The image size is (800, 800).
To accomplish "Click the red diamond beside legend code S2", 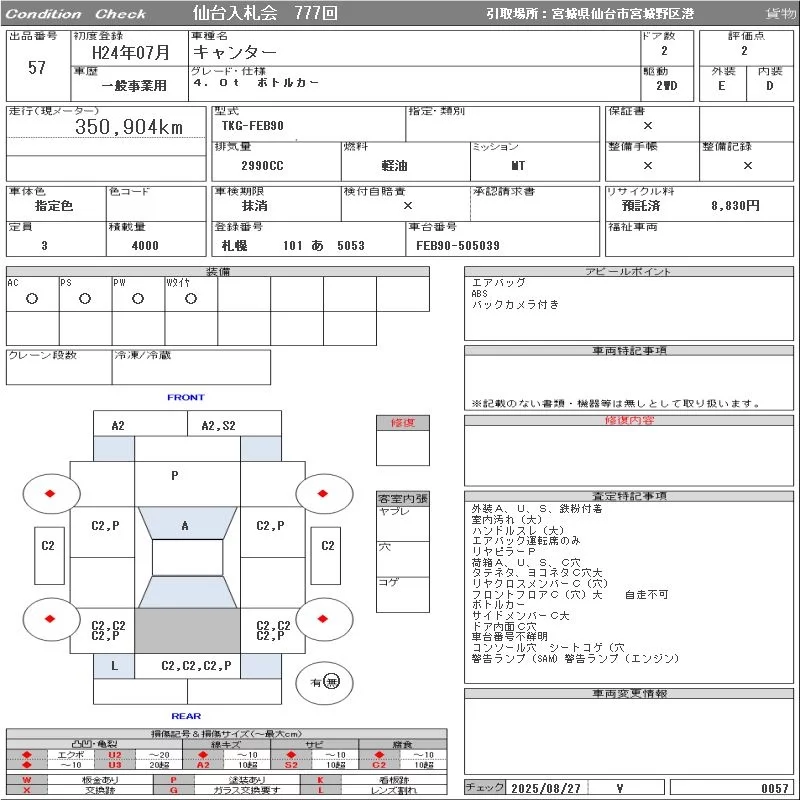I will click(x=291, y=755).
